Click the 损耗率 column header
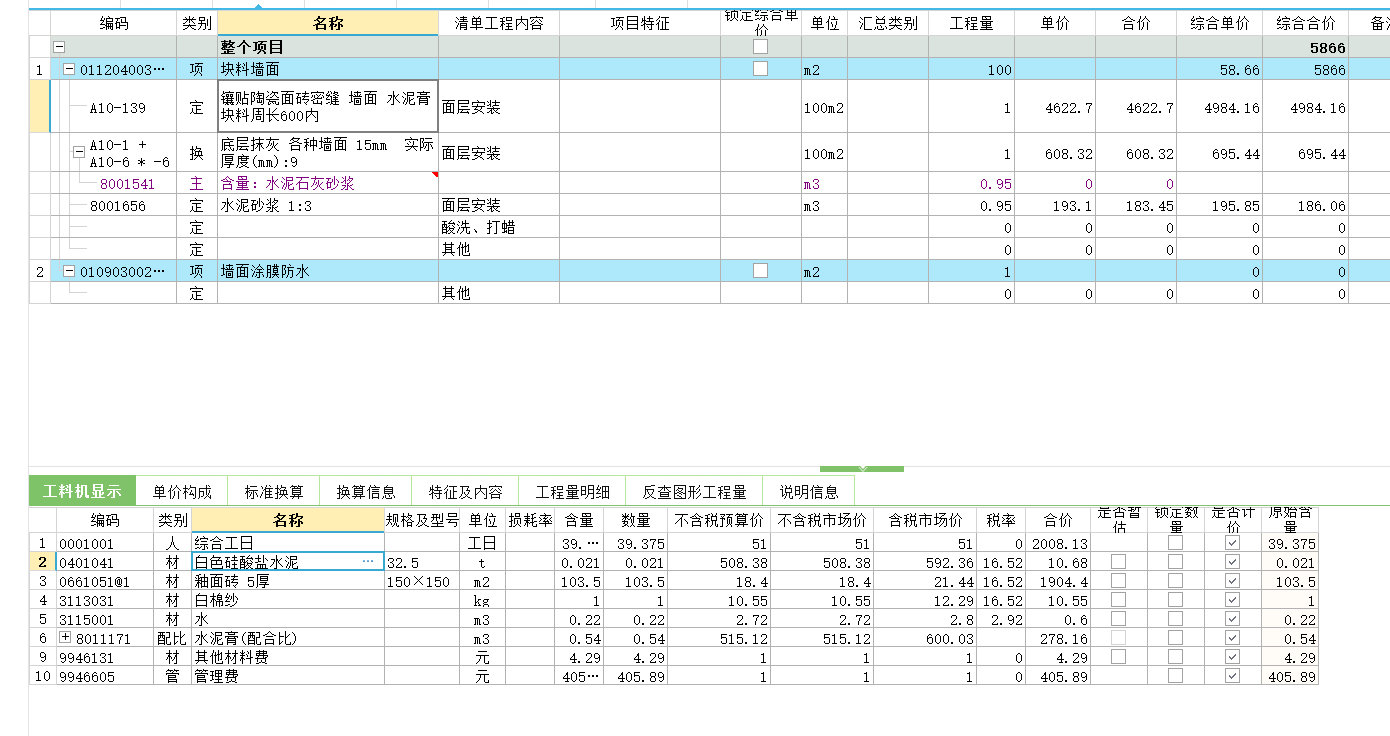 pos(530,520)
